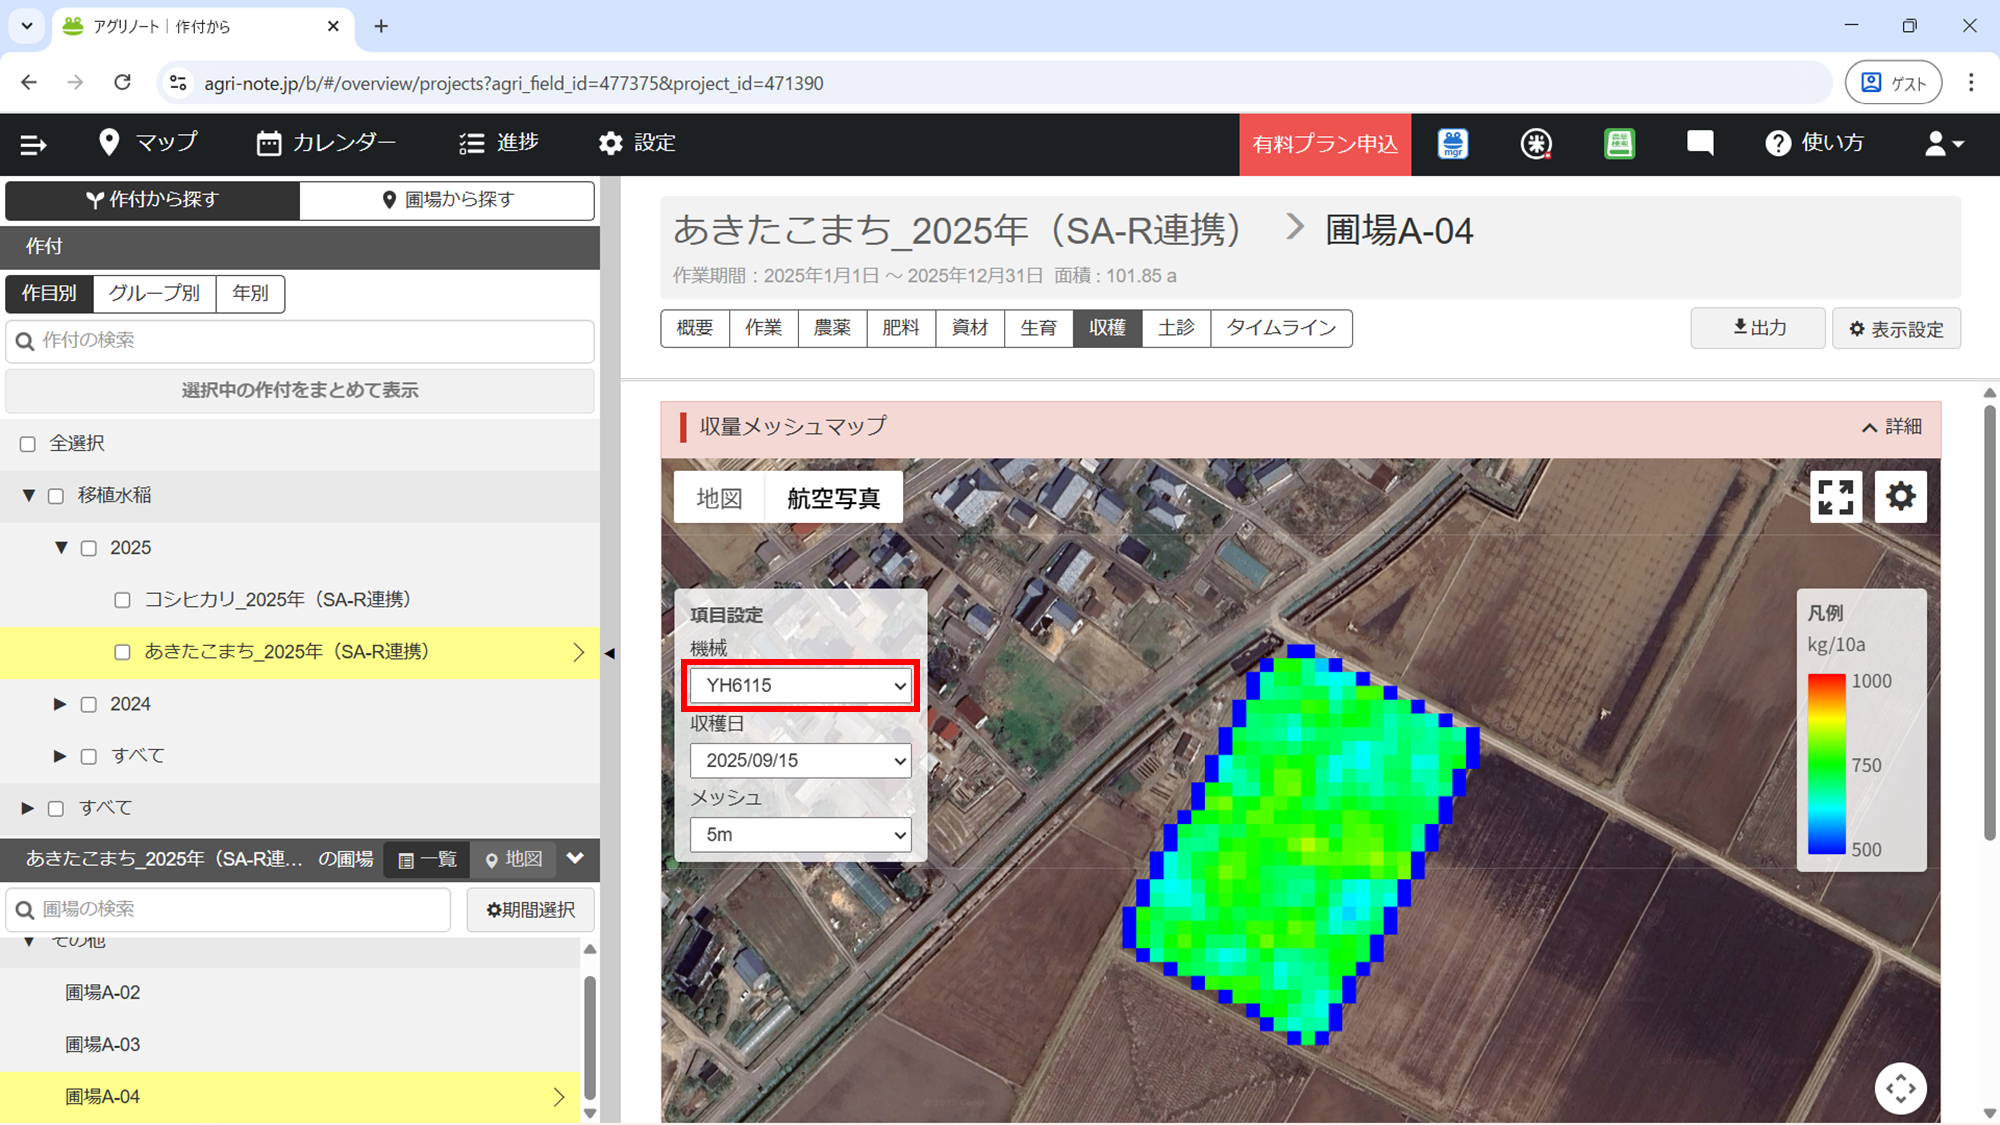Collapse the 2025 year node

coord(61,548)
